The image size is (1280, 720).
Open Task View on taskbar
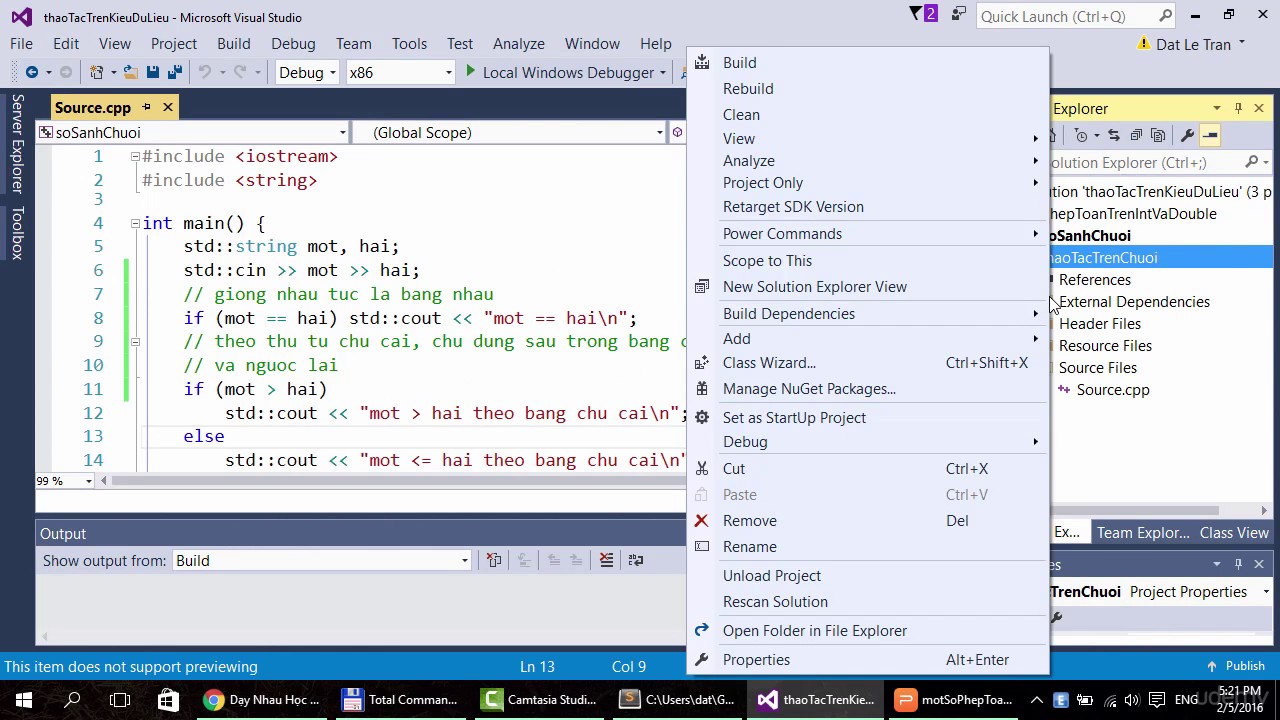(120, 700)
